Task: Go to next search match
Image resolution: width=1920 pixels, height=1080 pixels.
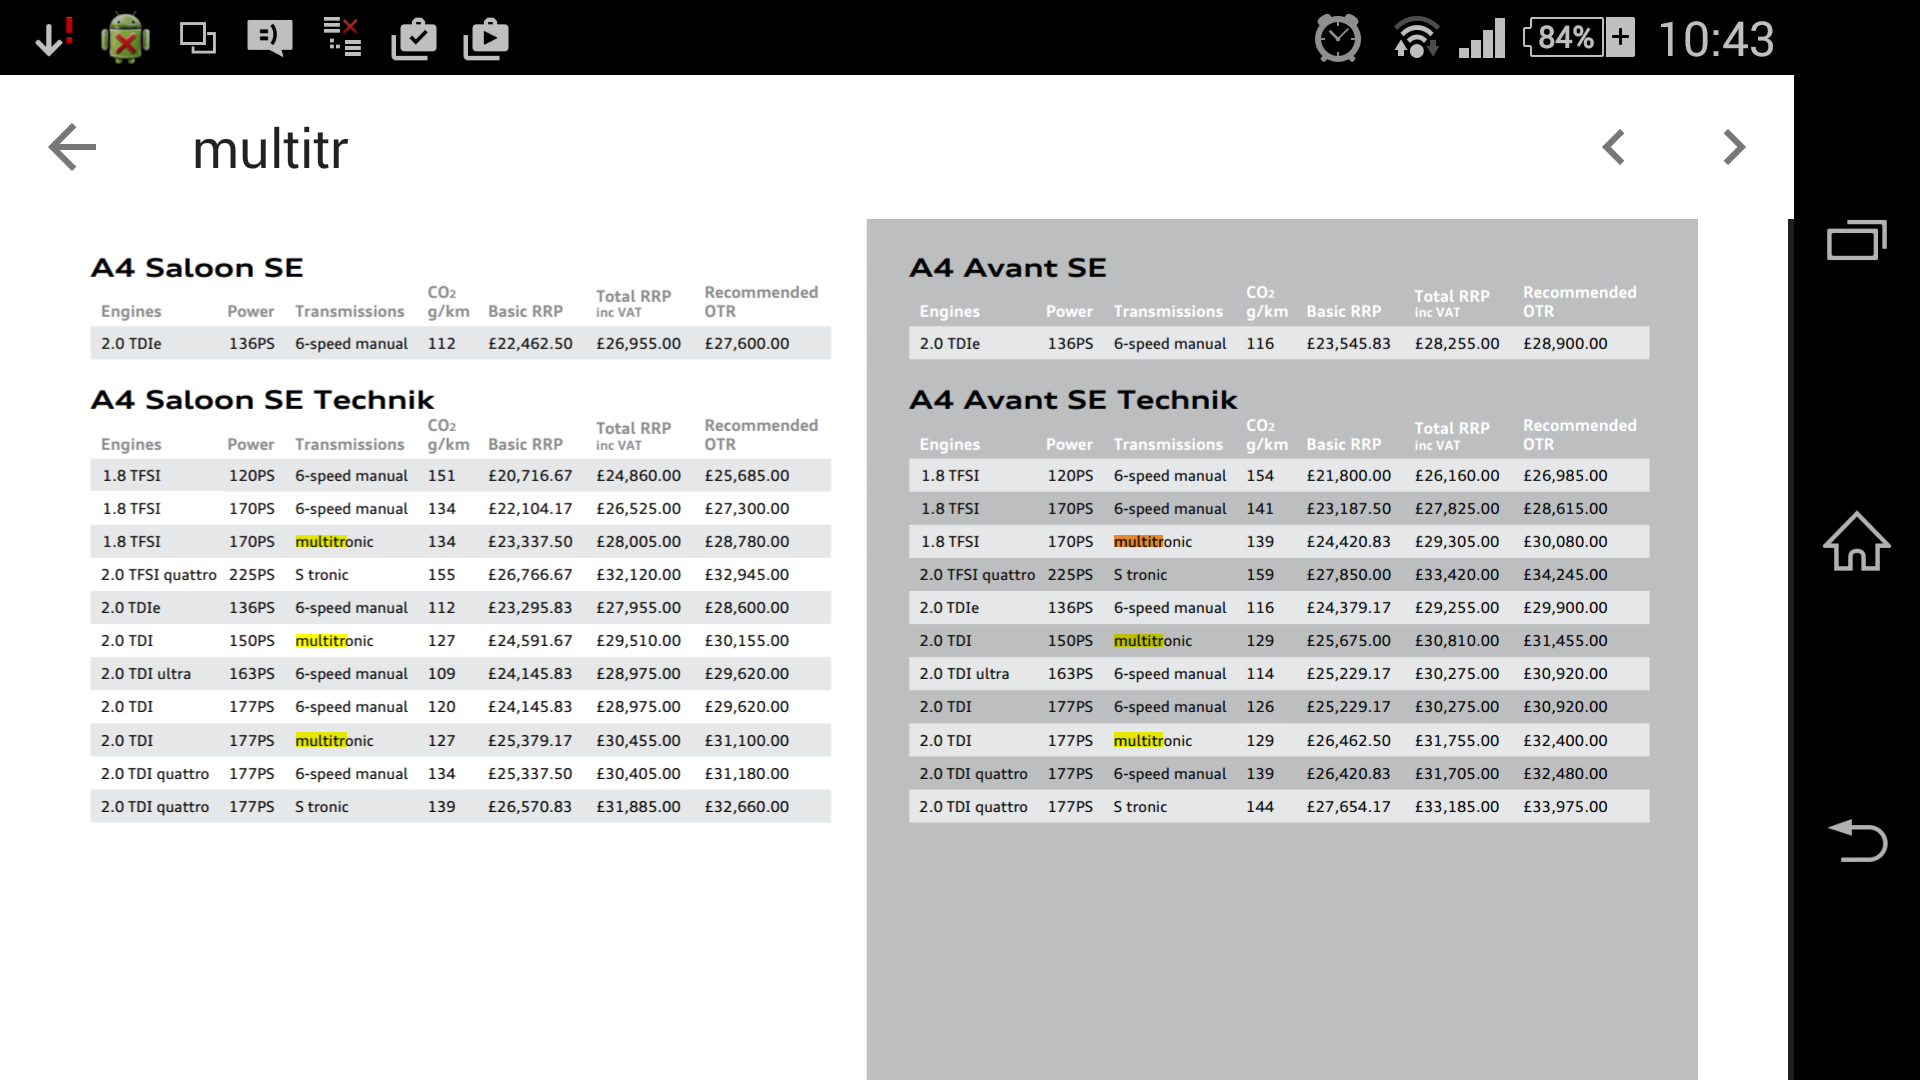Action: click(x=1734, y=148)
